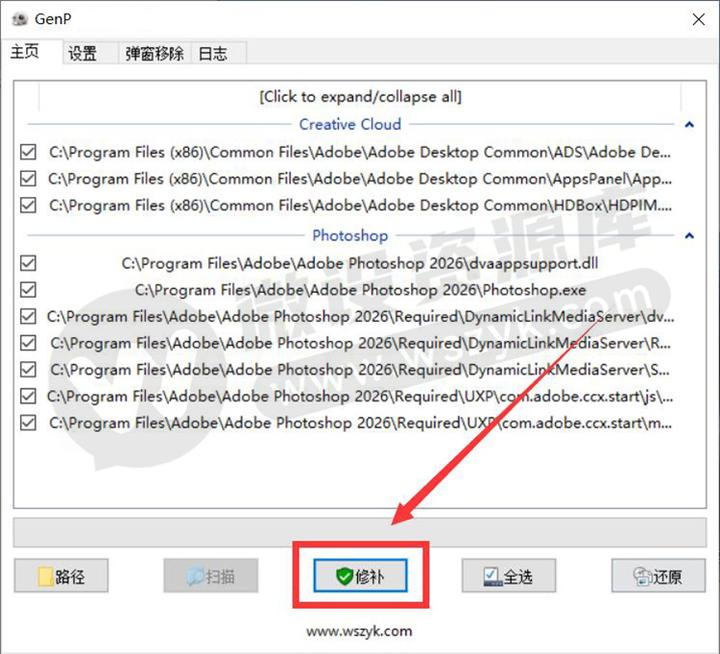Screen dimensions: 720x654
Task: Uncheck the HDBox\HDPIM... file checkbox
Action: tap(28, 205)
